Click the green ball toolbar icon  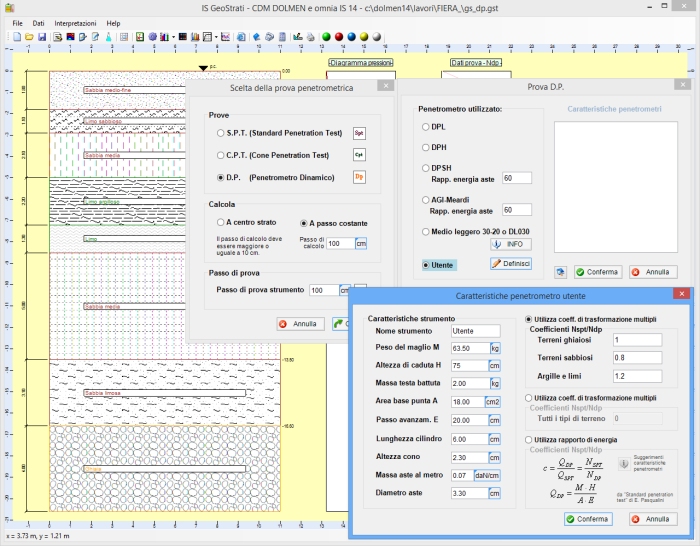[x=326, y=37]
